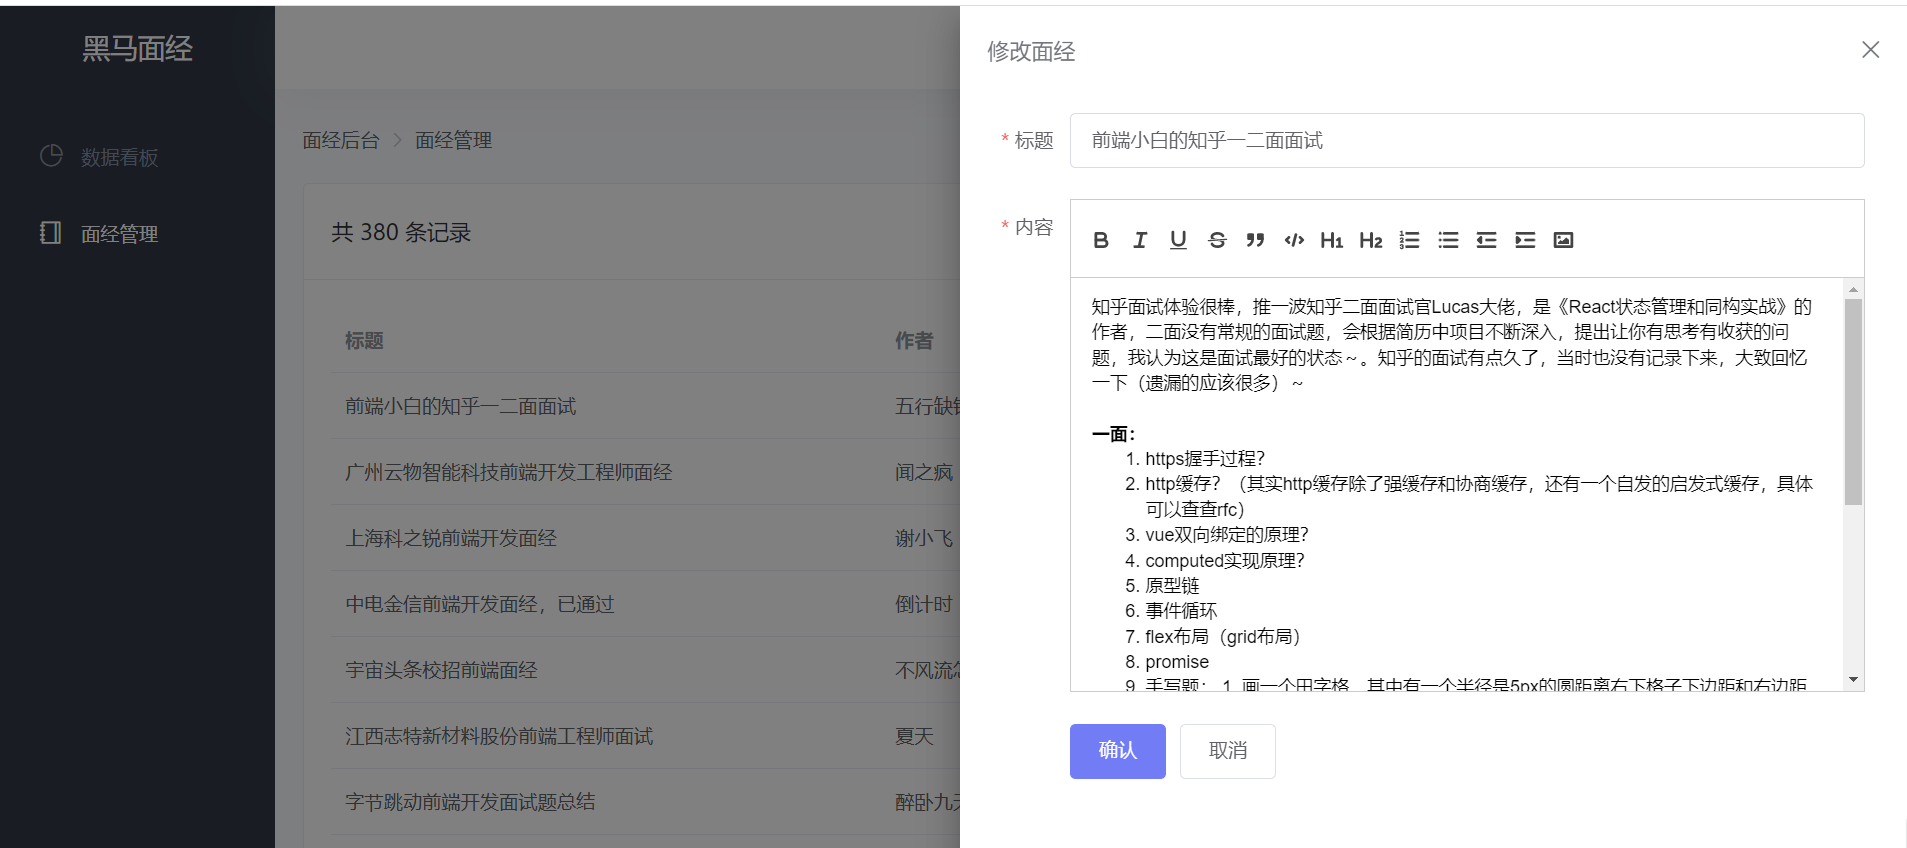Insert an image into the content
Screen dimensions: 1907x848
coord(1563,240)
